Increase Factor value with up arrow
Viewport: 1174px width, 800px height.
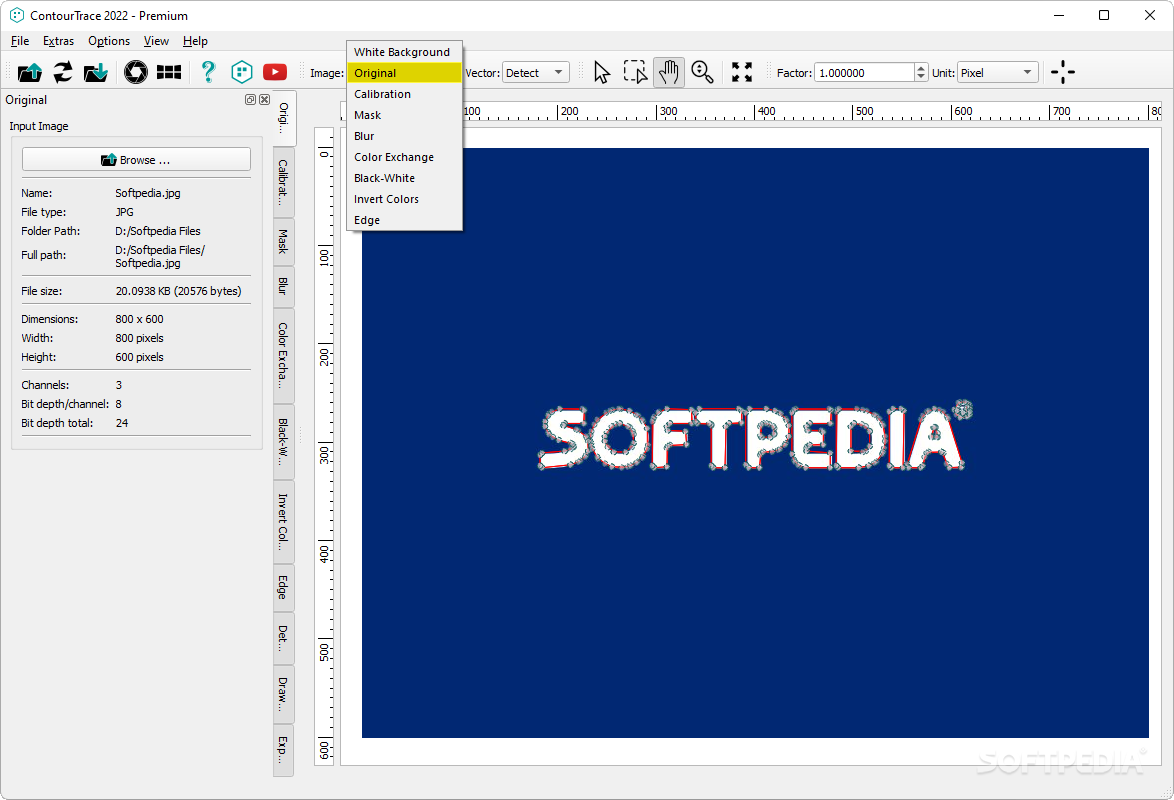(921, 67)
